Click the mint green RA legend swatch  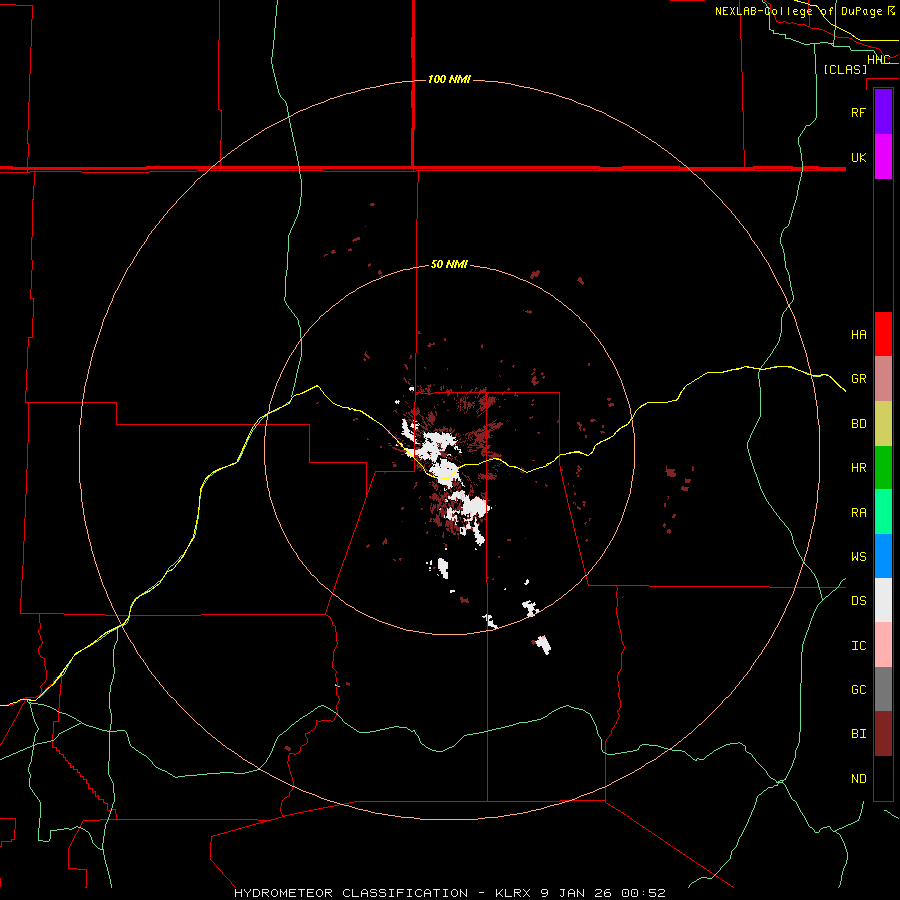pos(883,512)
